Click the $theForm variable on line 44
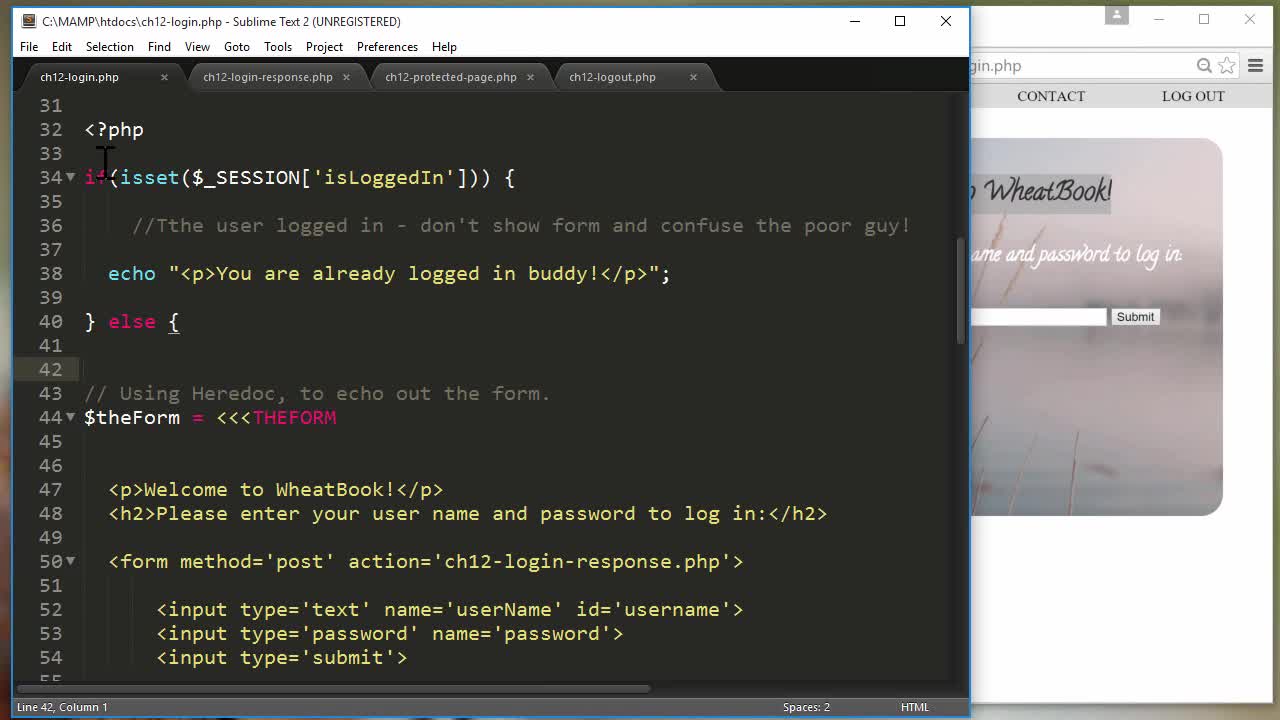 pos(132,417)
